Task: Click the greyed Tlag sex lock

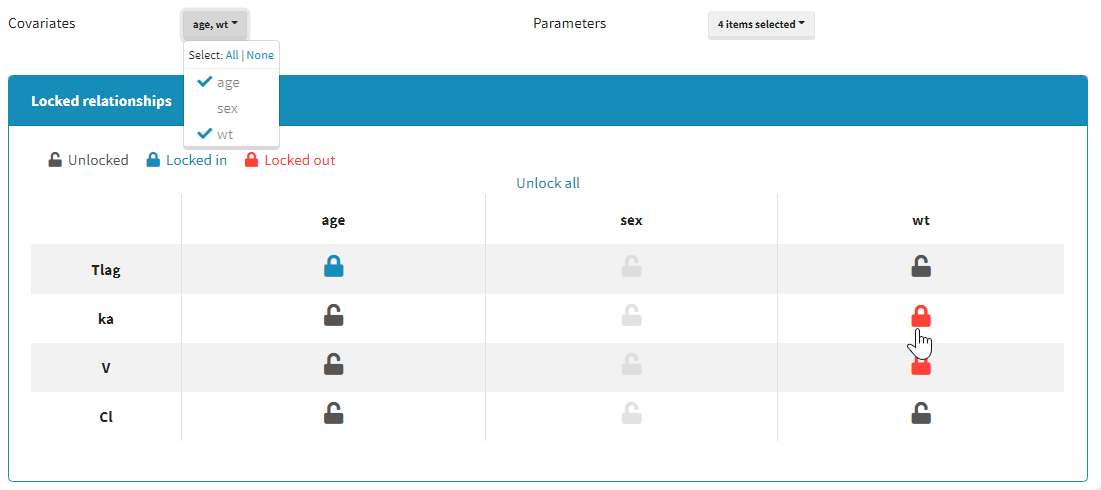Action: [x=631, y=266]
